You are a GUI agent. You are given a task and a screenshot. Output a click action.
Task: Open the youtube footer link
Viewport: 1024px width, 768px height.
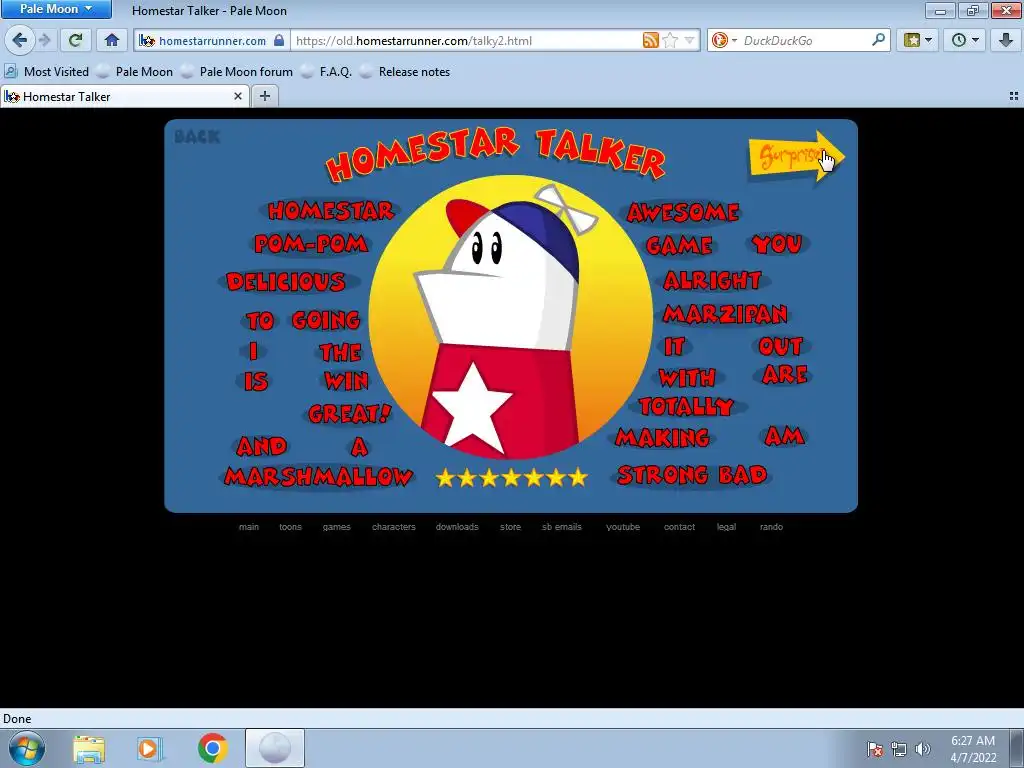(623, 527)
